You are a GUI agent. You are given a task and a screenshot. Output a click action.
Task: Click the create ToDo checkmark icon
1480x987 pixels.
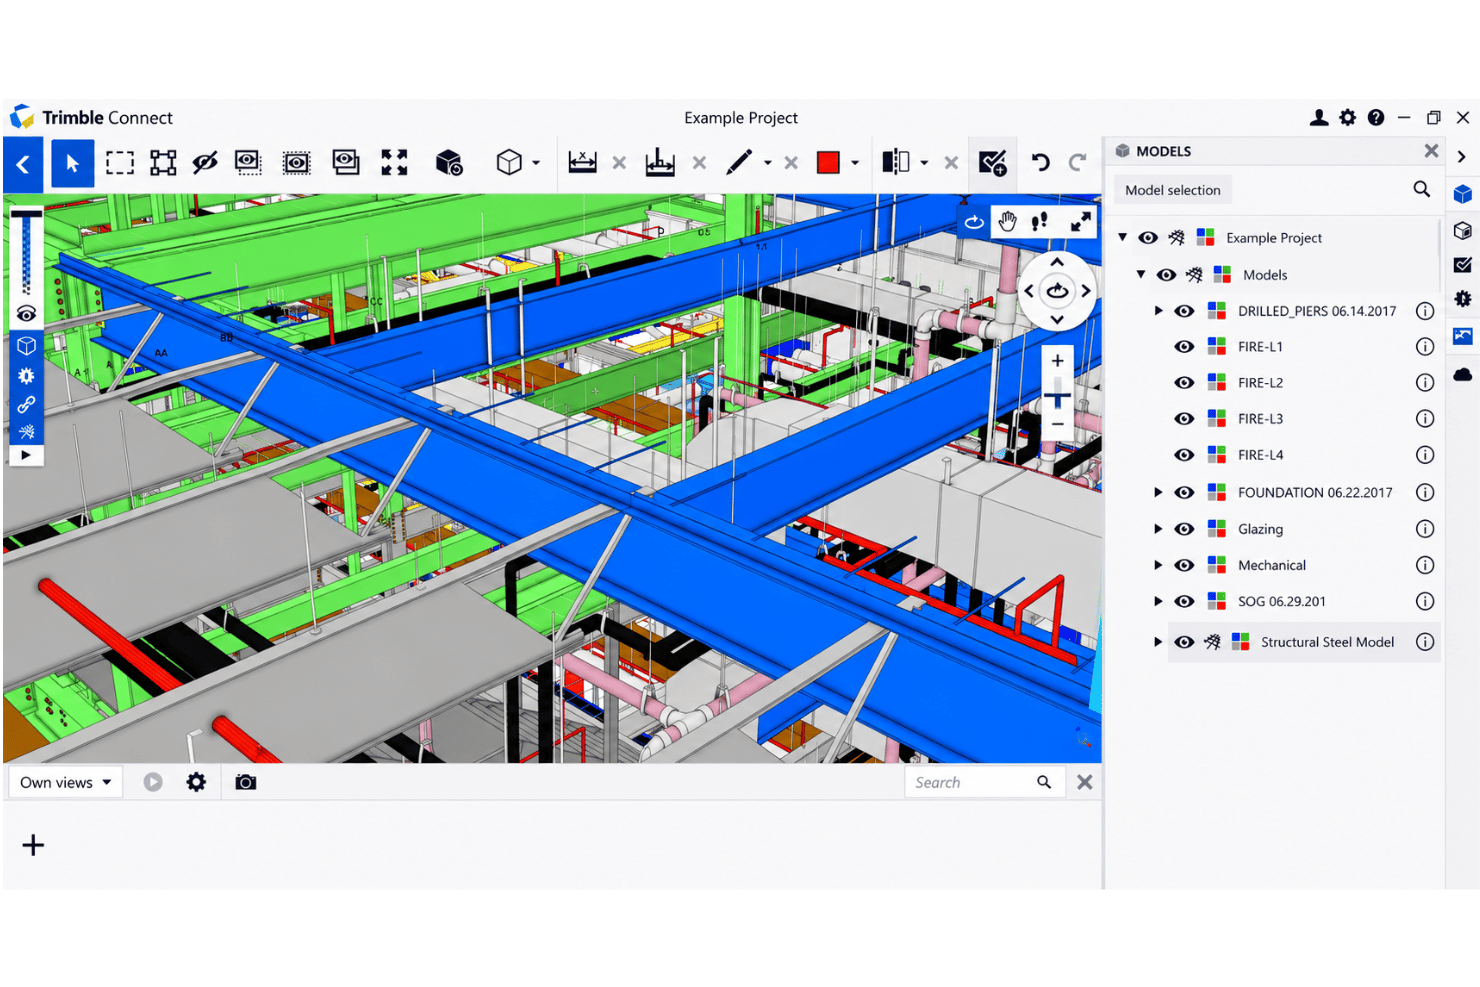[x=992, y=163]
